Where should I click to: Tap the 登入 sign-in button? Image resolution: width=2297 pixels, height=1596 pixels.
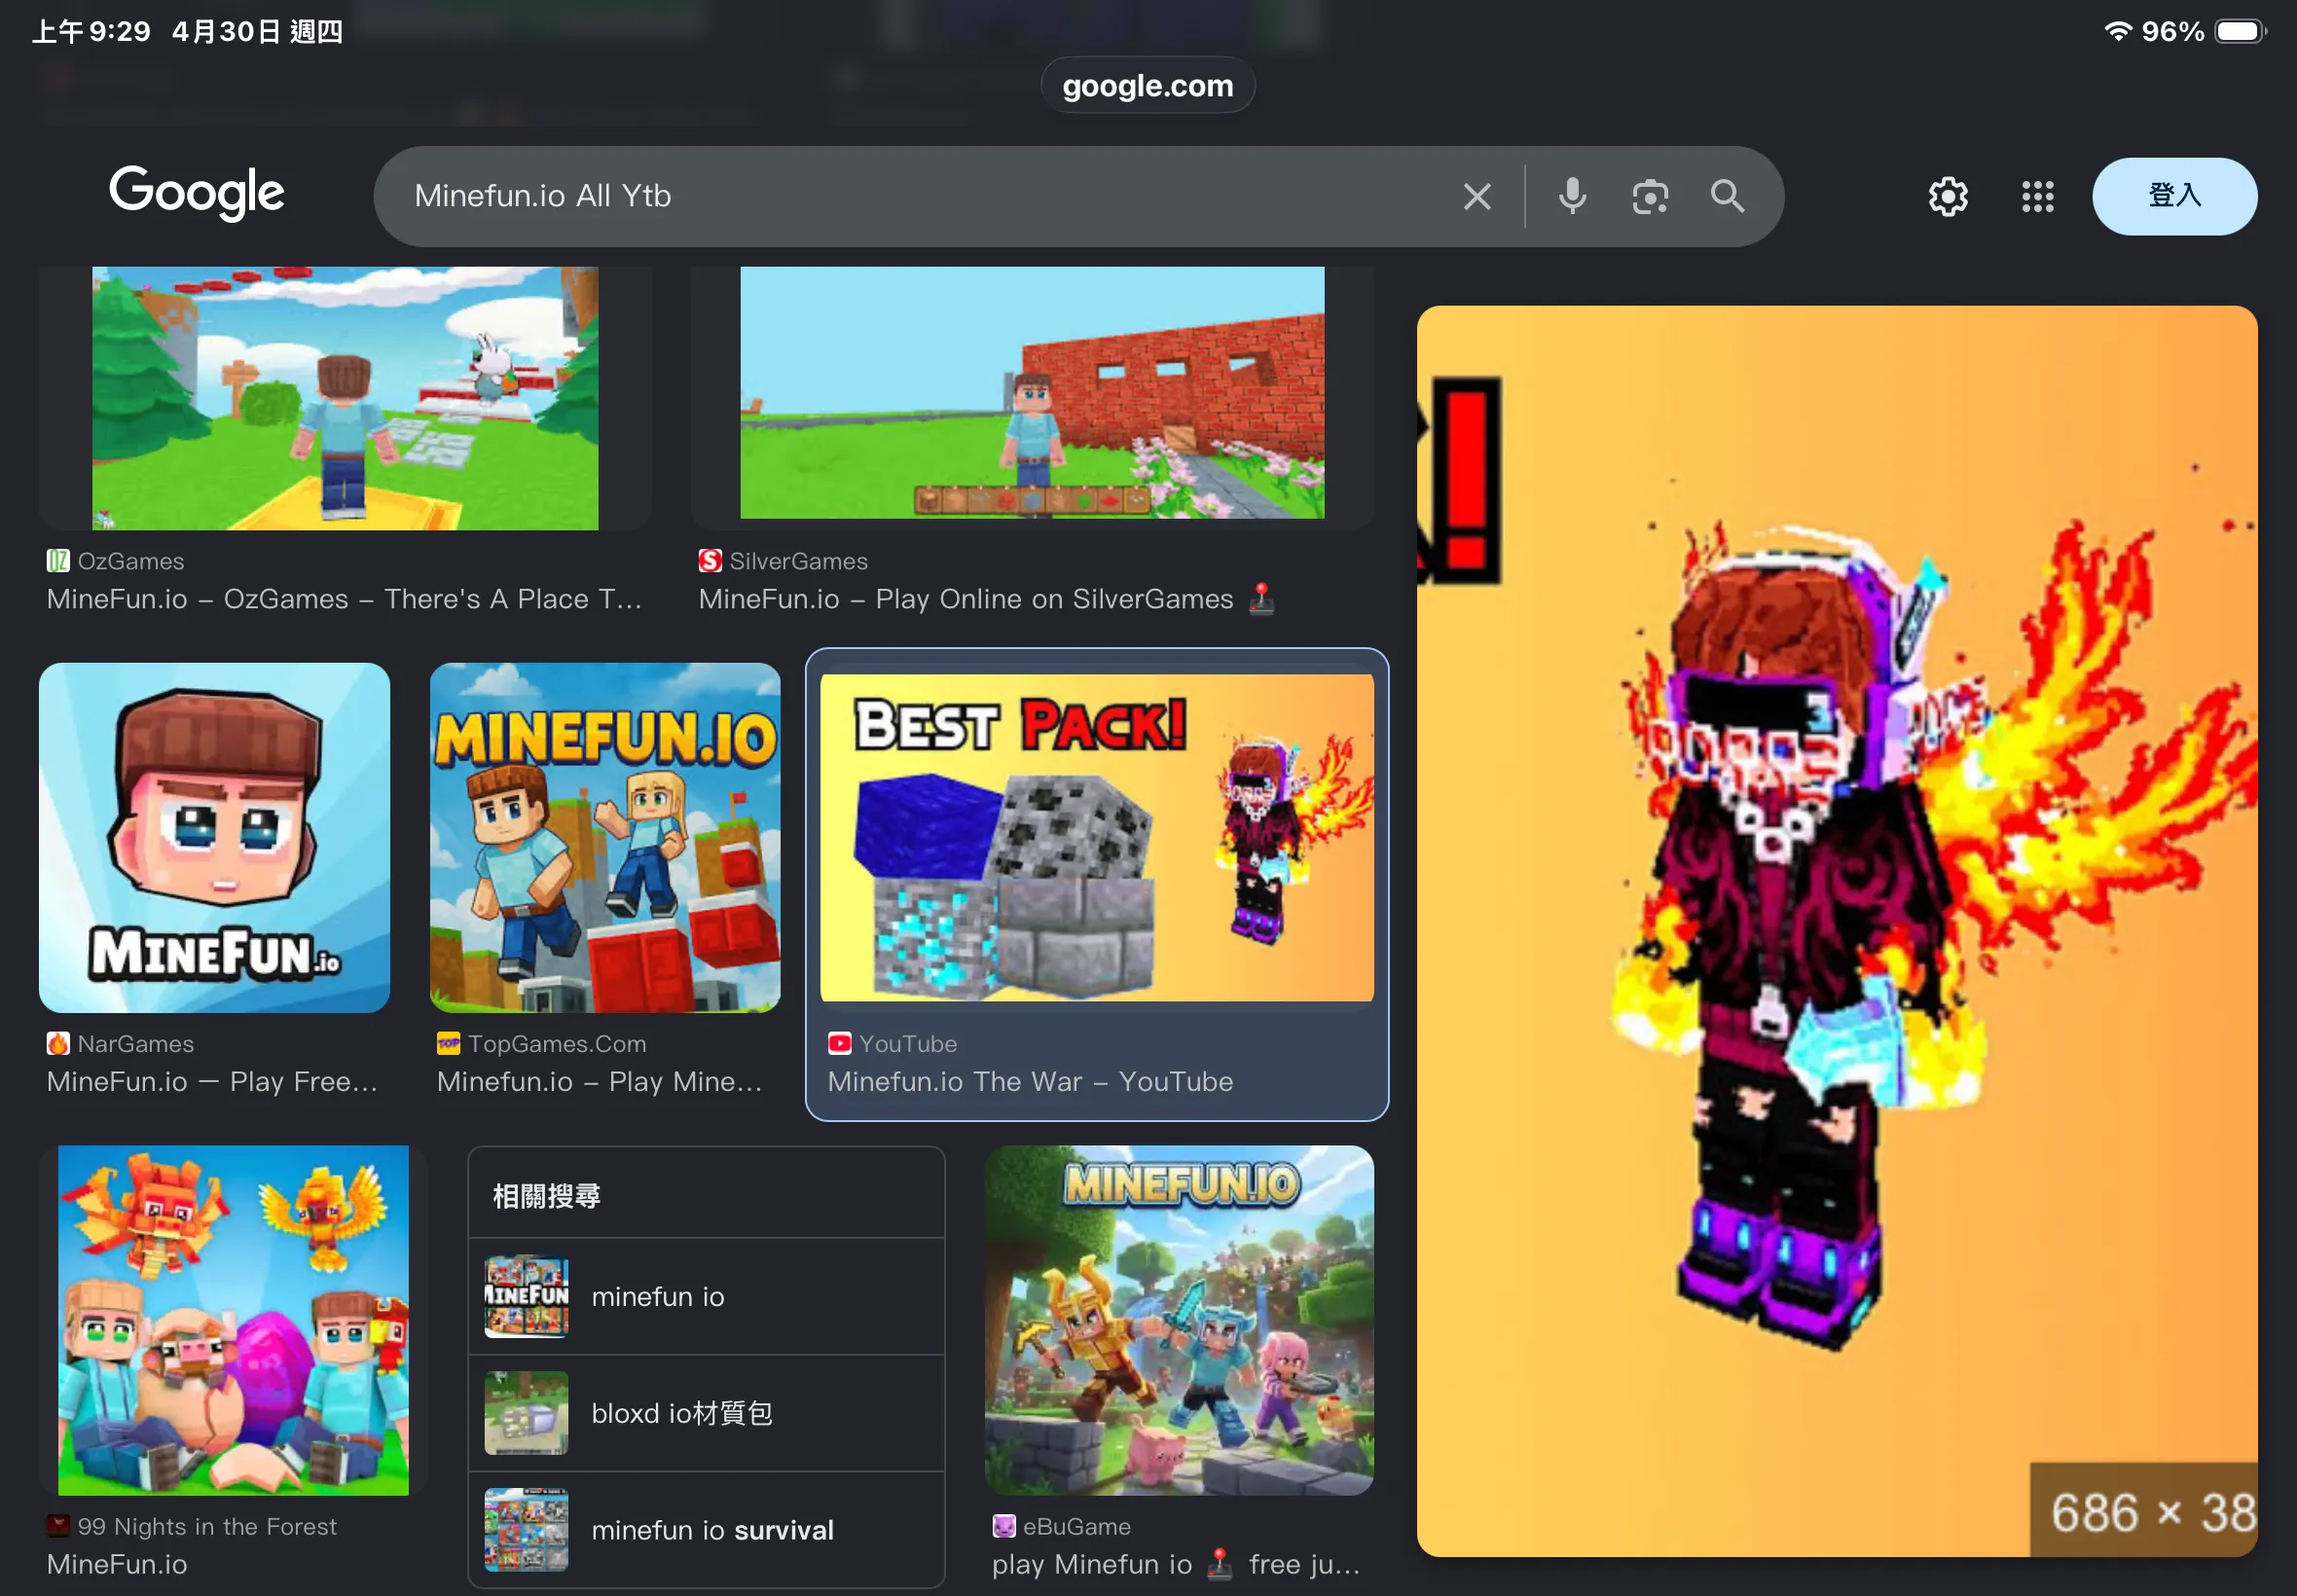point(2174,196)
